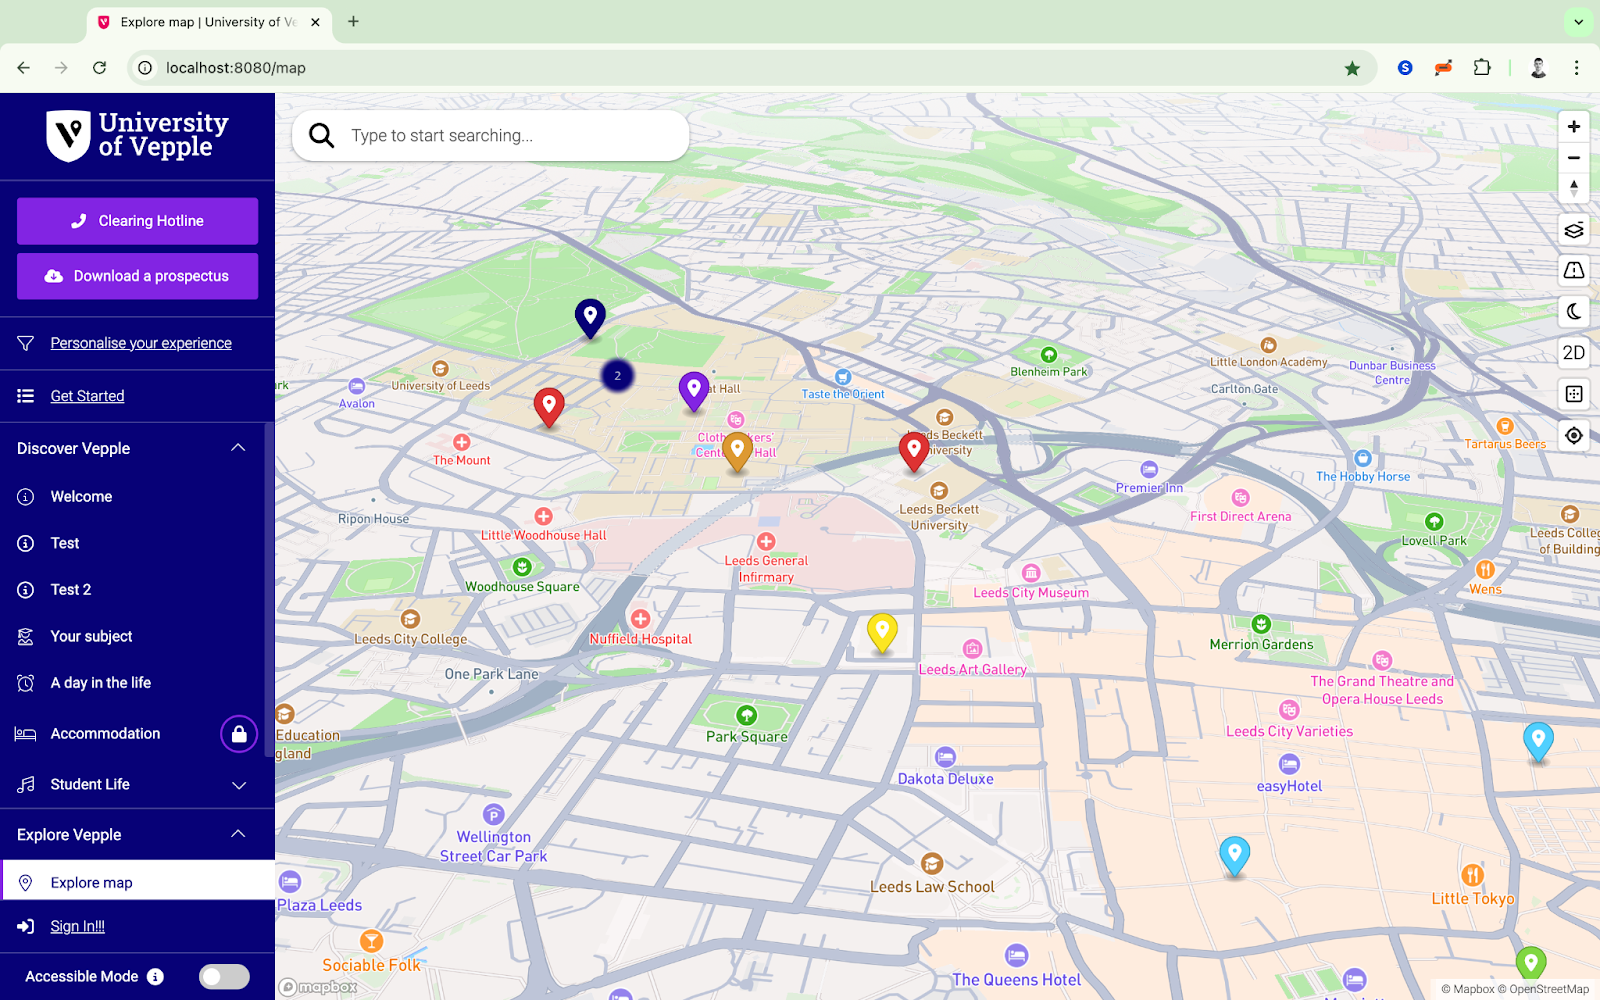1600x1000 pixels.
Task: Select the purple map pin
Action: 694,390
